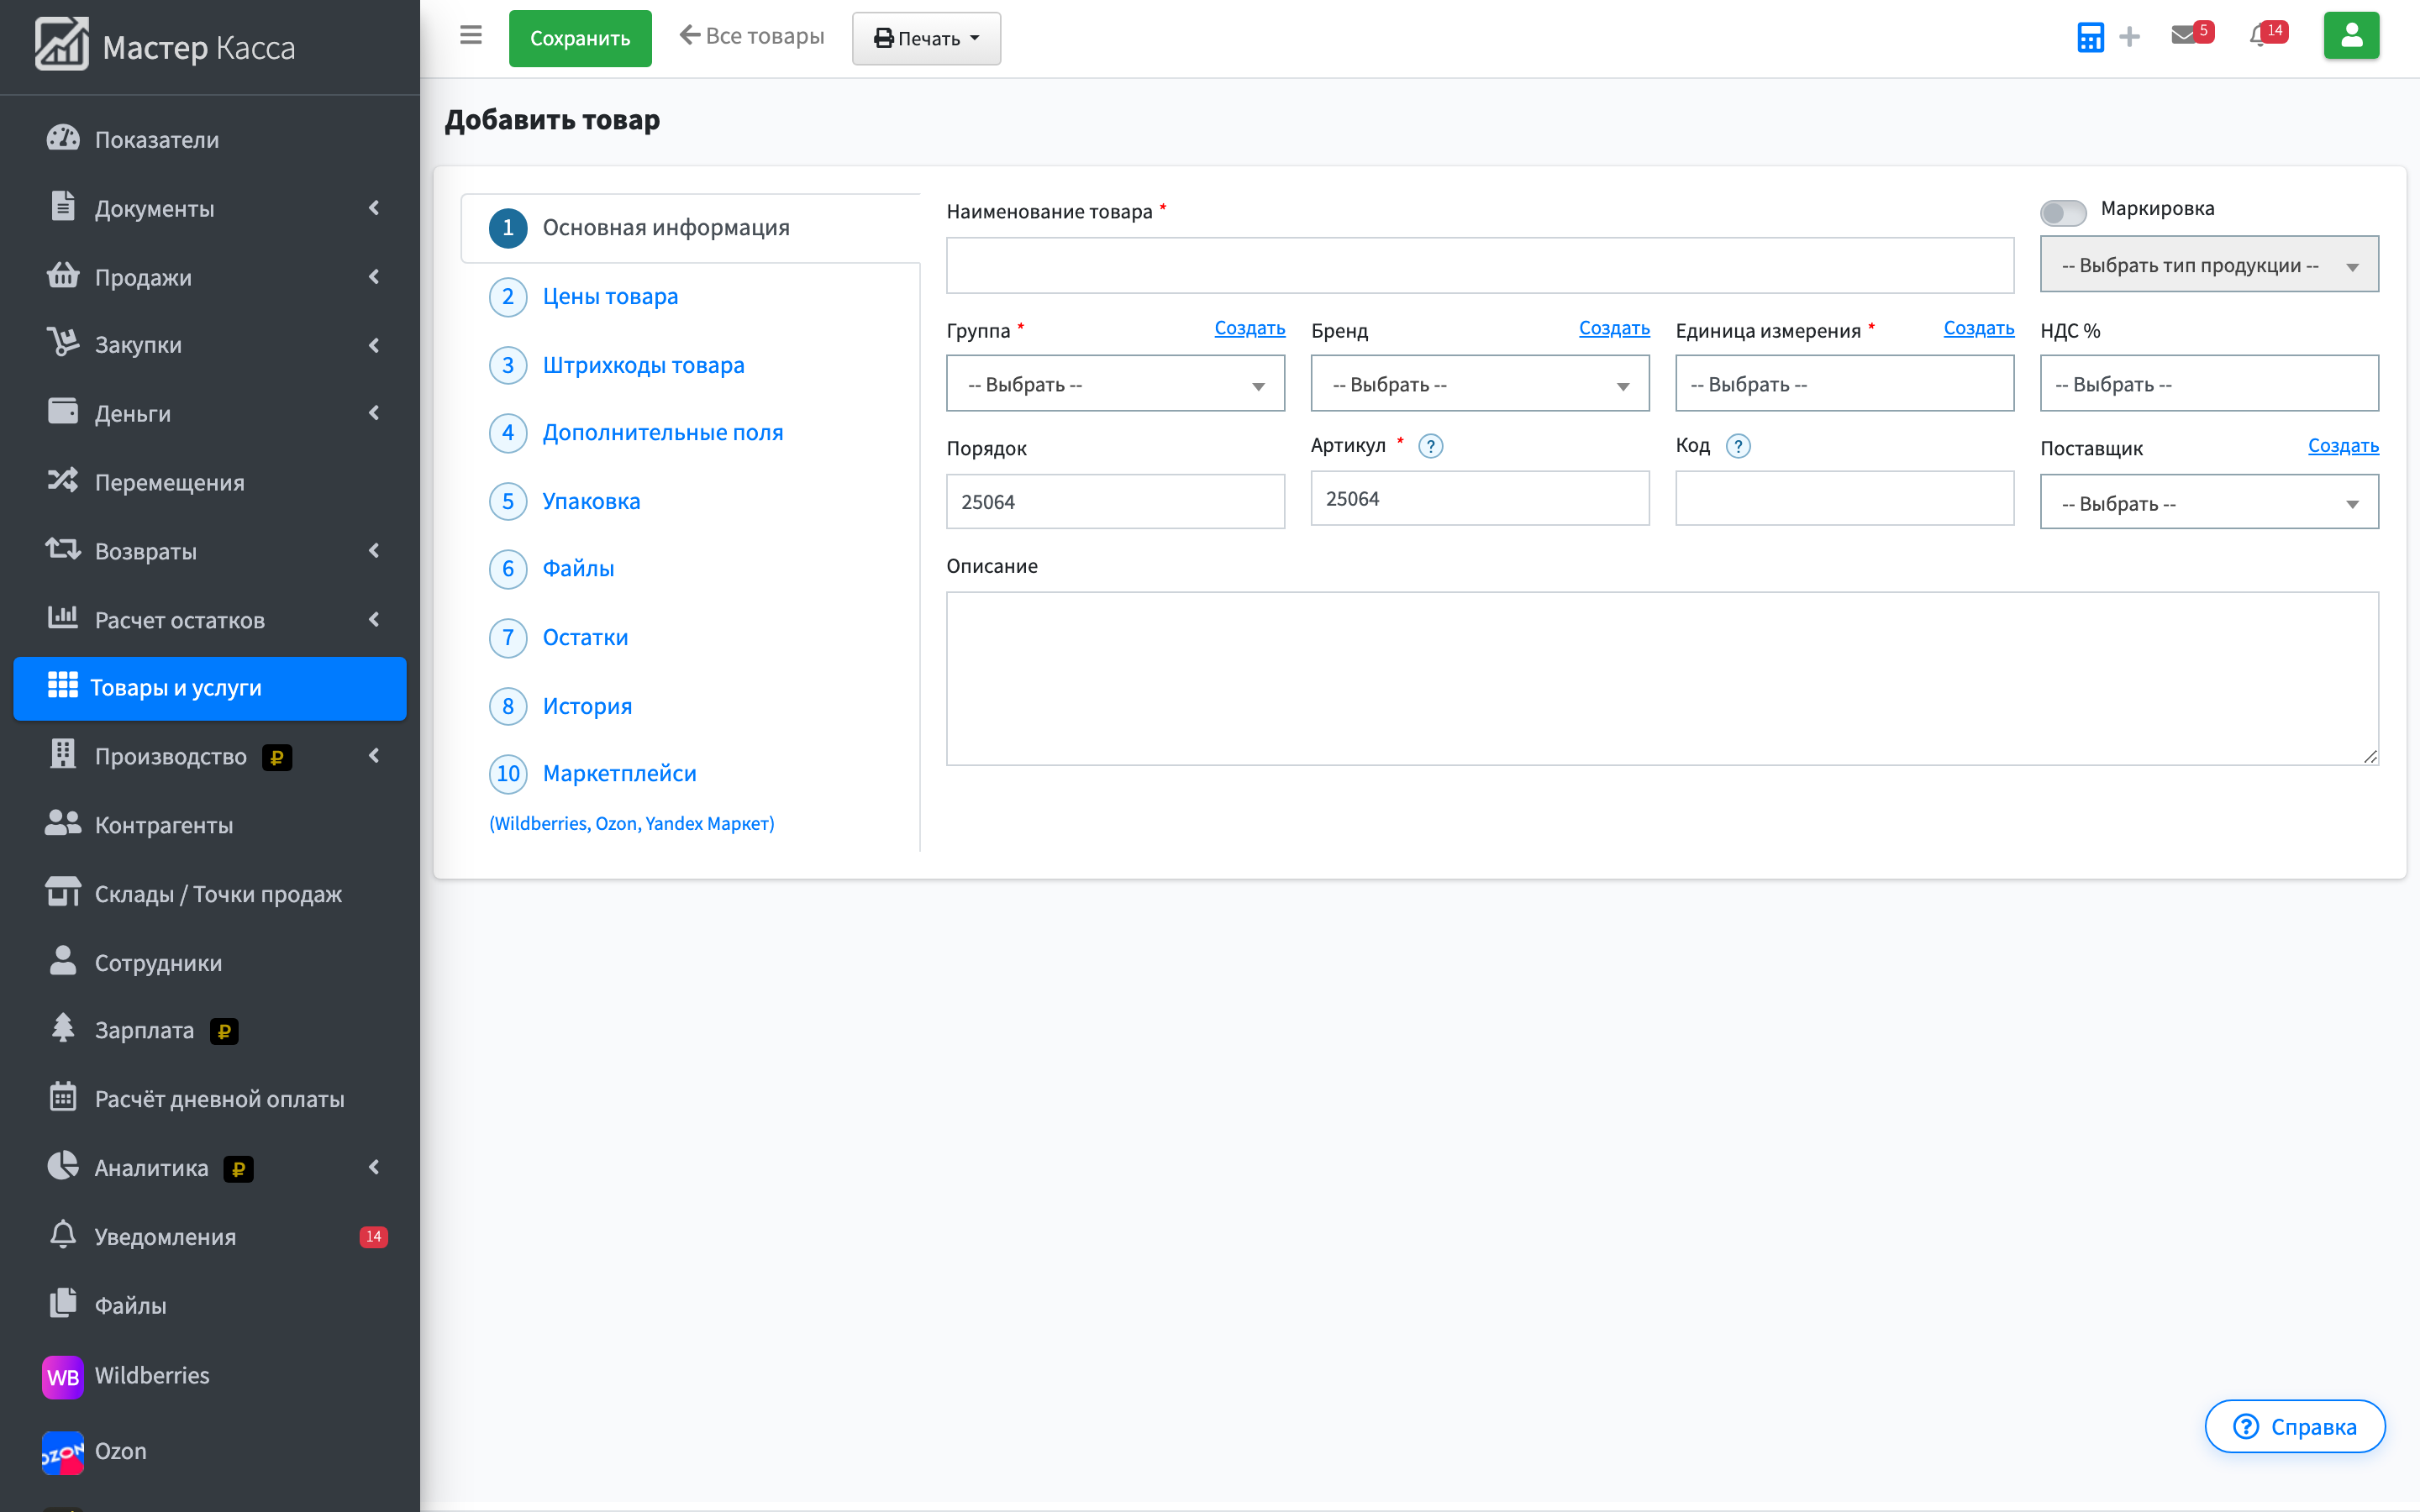The image size is (2420, 1512).
Task: Click the green user profile icon
Action: click(x=2351, y=35)
